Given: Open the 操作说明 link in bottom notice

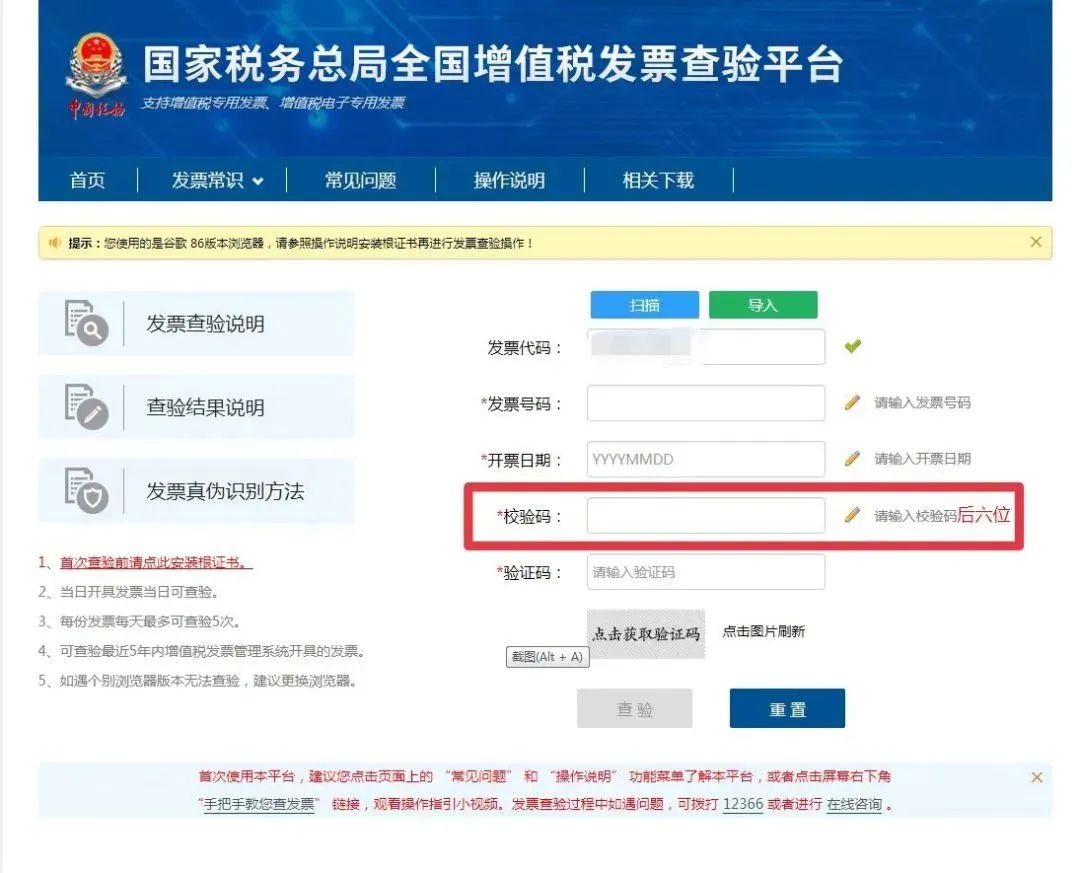Looking at the screenshot, I should coord(583,777).
